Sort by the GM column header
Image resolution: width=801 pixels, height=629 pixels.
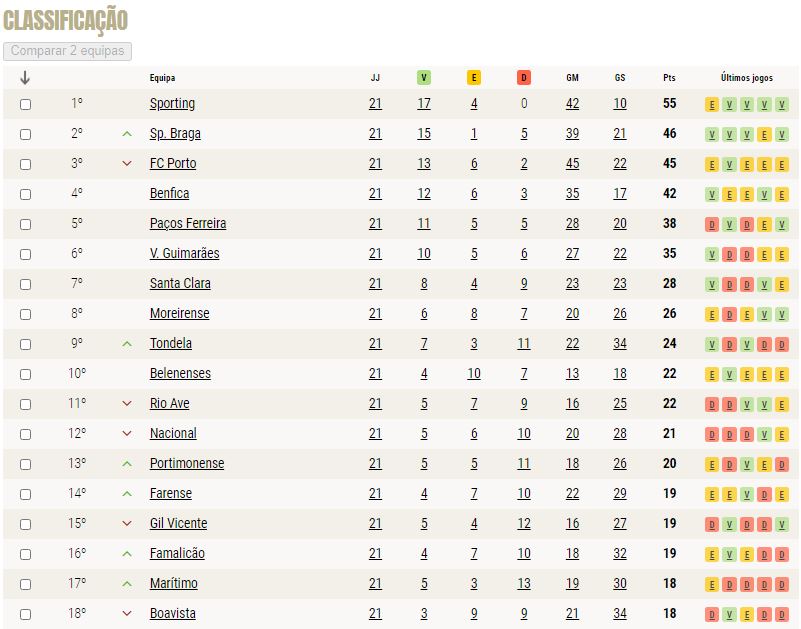point(572,78)
